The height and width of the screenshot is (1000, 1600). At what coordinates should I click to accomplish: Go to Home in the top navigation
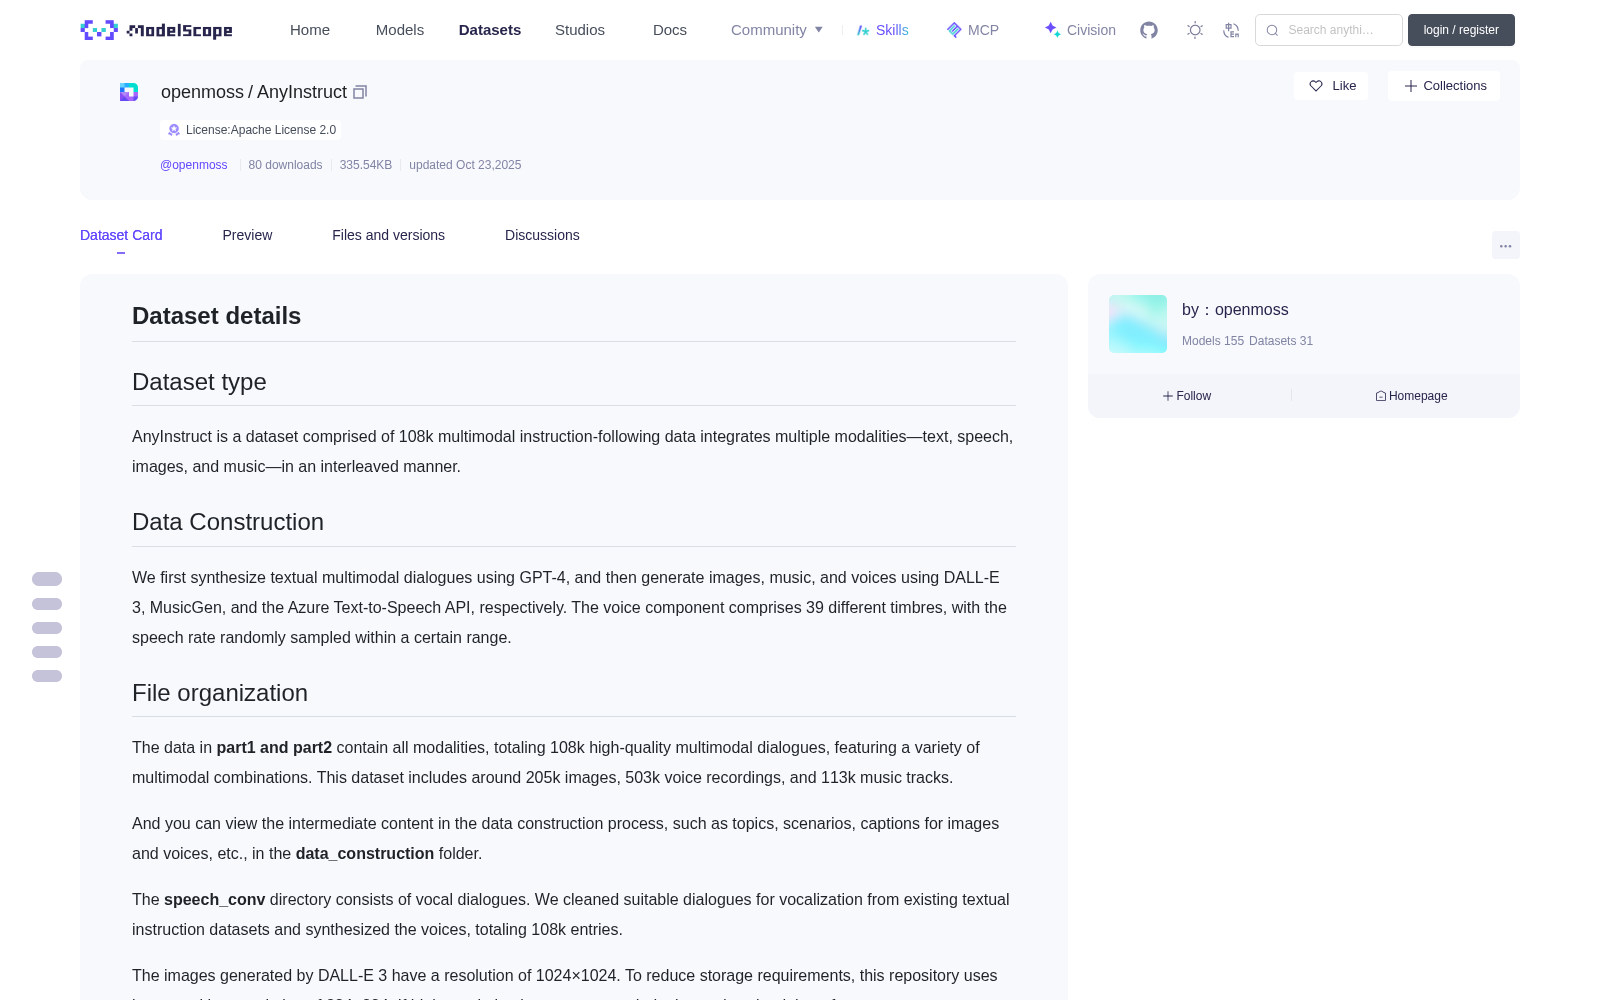click(x=310, y=30)
